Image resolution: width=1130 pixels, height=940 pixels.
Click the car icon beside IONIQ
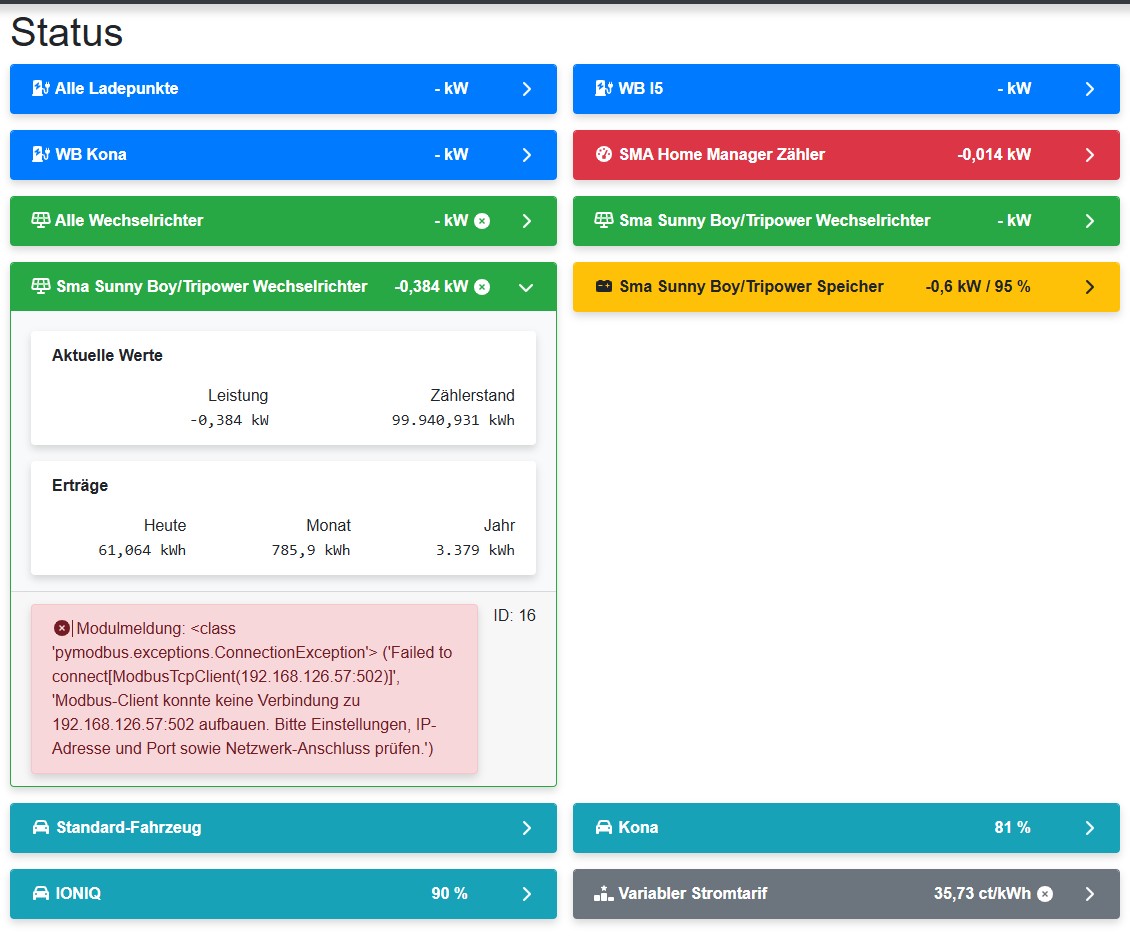41,894
